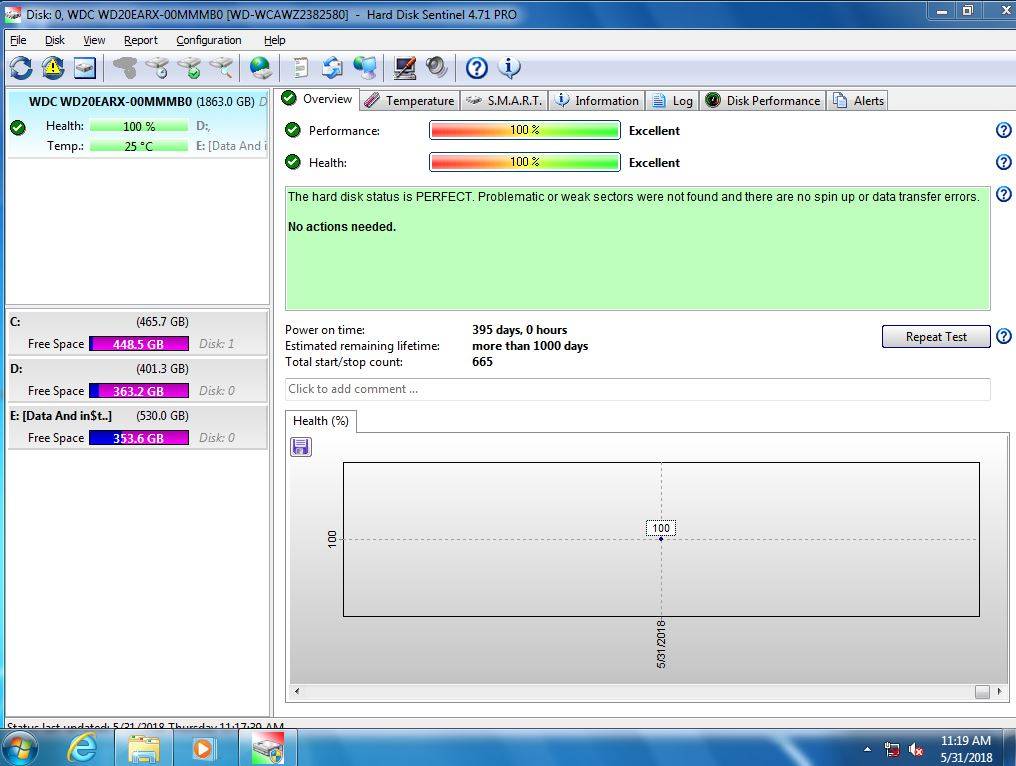Click the muted volume tray icon
Viewport: 1016px width, 766px height.
(x=916, y=750)
